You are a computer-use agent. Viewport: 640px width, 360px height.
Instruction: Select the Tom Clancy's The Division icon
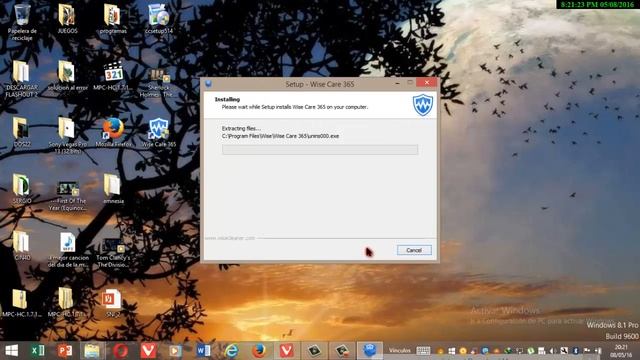[113, 253]
